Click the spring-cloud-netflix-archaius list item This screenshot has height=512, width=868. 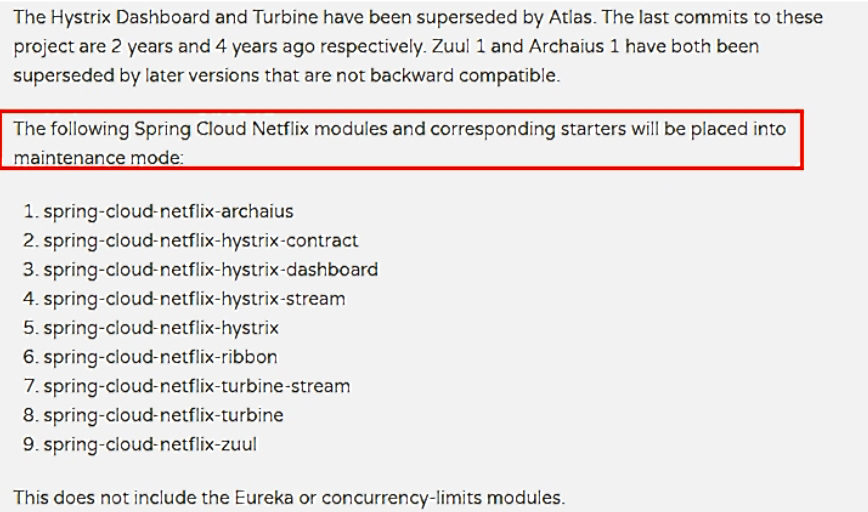(x=168, y=211)
